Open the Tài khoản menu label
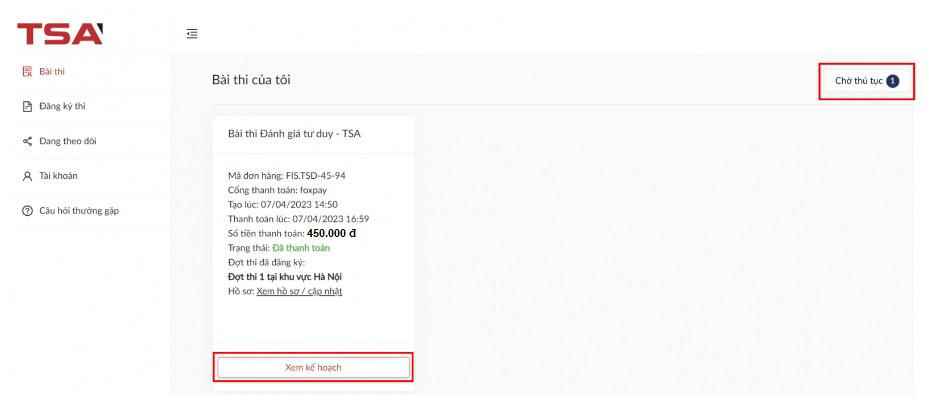Screen dimensions: 929x406 58,176
